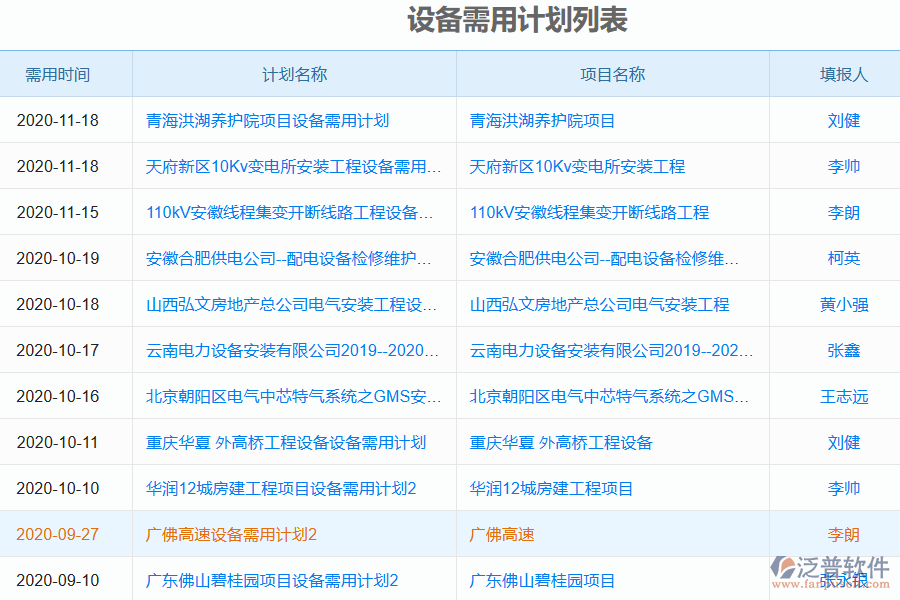Image resolution: width=900 pixels, height=600 pixels.
Task: View 天府新区10Kv变电所安装工程设备需用 plan
Action: pos(290,166)
